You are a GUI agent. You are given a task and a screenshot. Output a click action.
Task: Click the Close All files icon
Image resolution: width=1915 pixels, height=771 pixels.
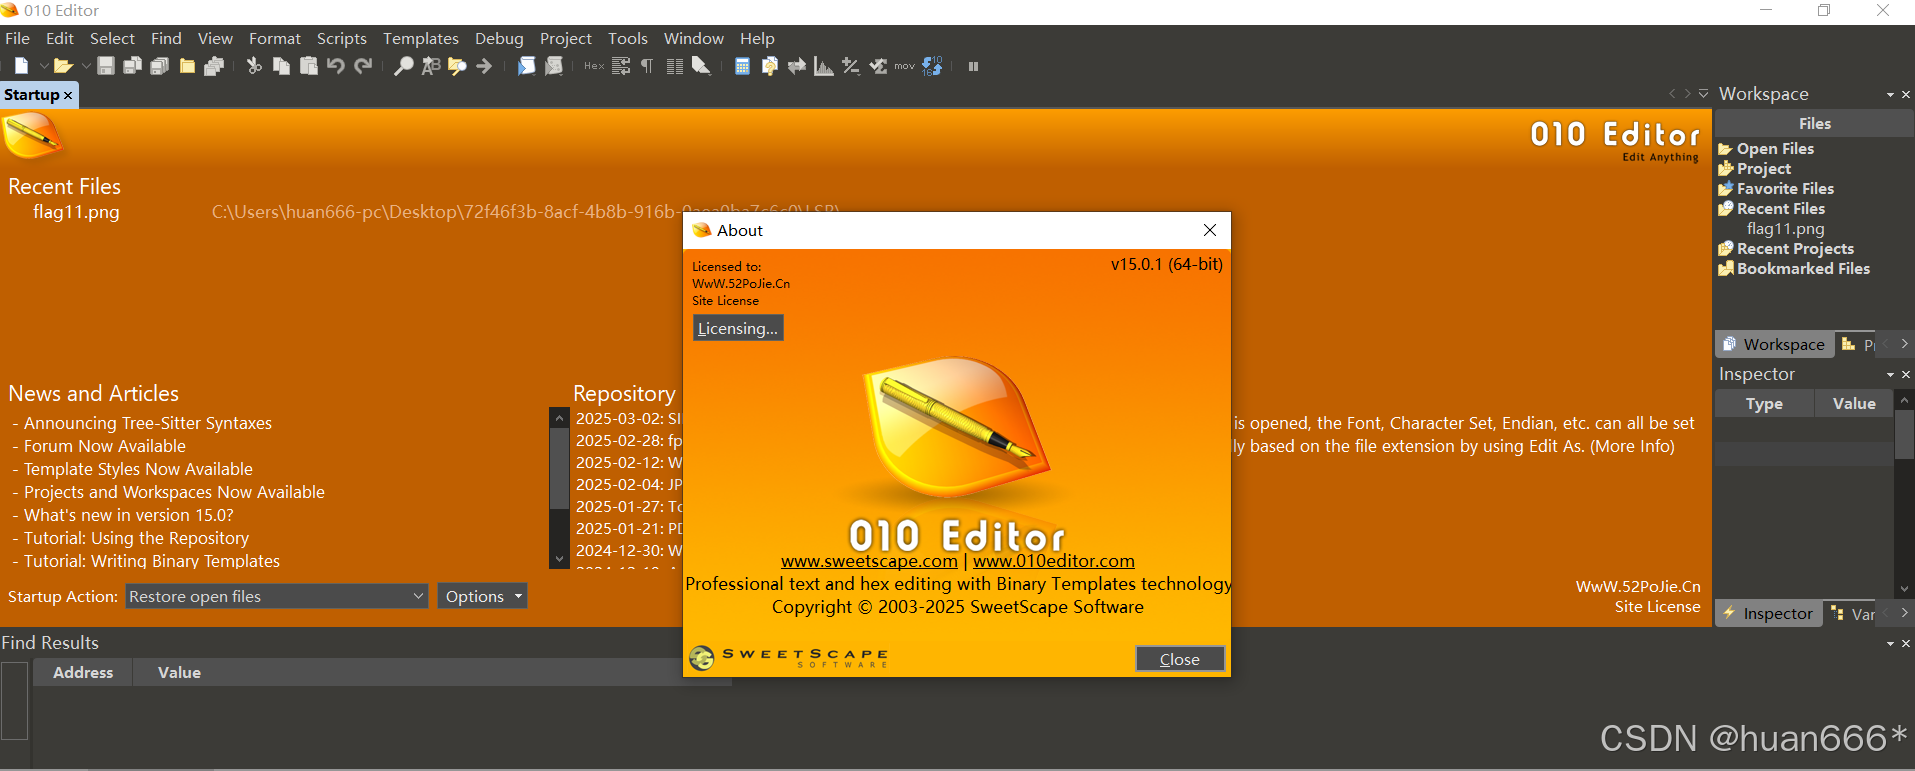pos(214,66)
